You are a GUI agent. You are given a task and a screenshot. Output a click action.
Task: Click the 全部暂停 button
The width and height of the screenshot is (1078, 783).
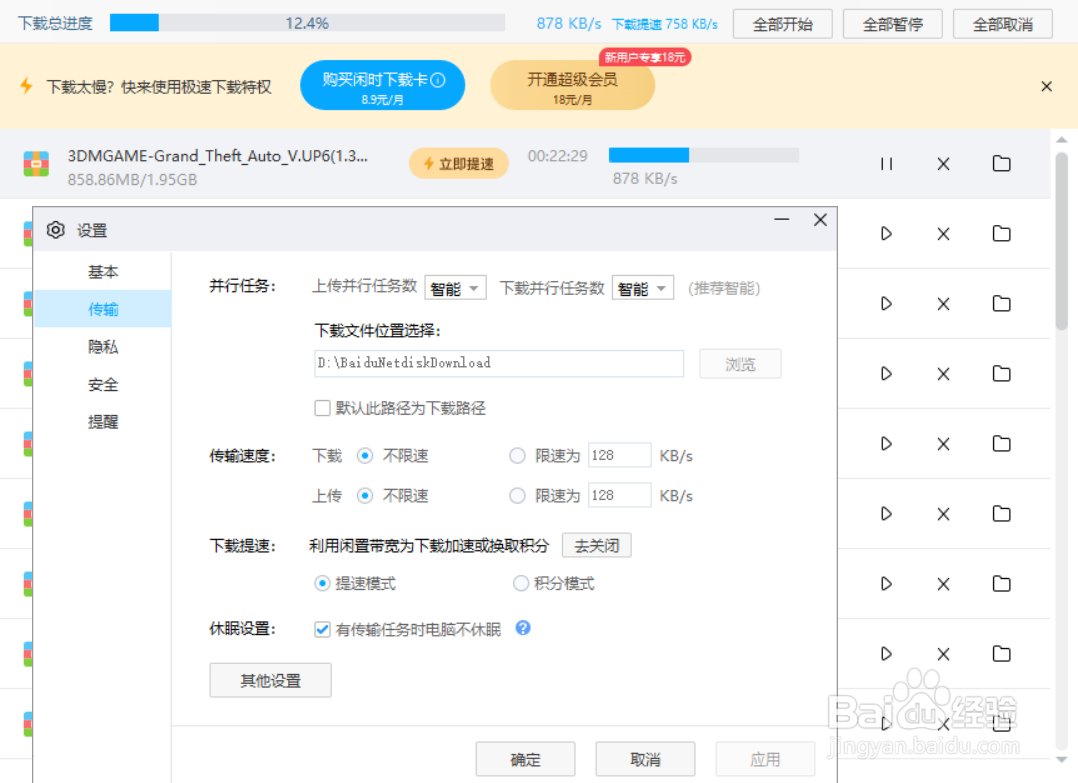(893, 24)
